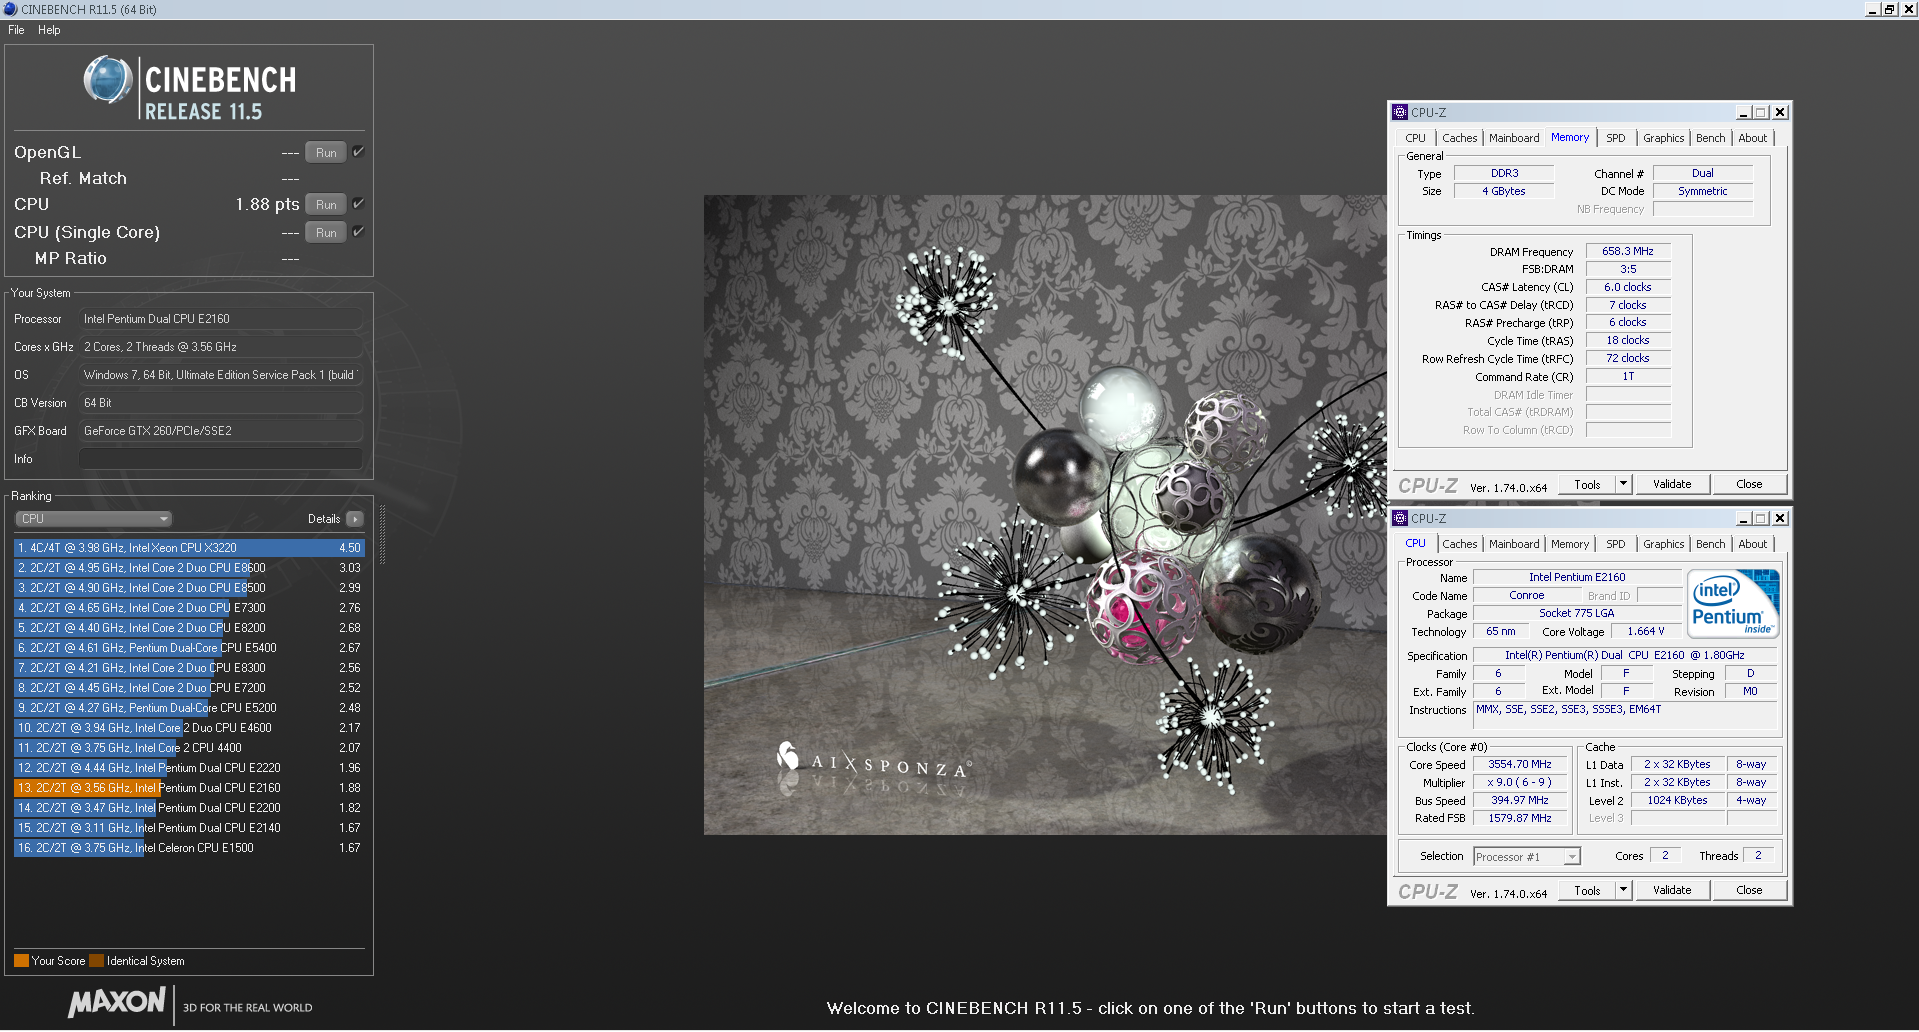This screenshot has height=1032, width=1919.
Task: Select ranking row Xeon CPU X3220 4.50
Action: pyautogui.click(x=189, y=548)
